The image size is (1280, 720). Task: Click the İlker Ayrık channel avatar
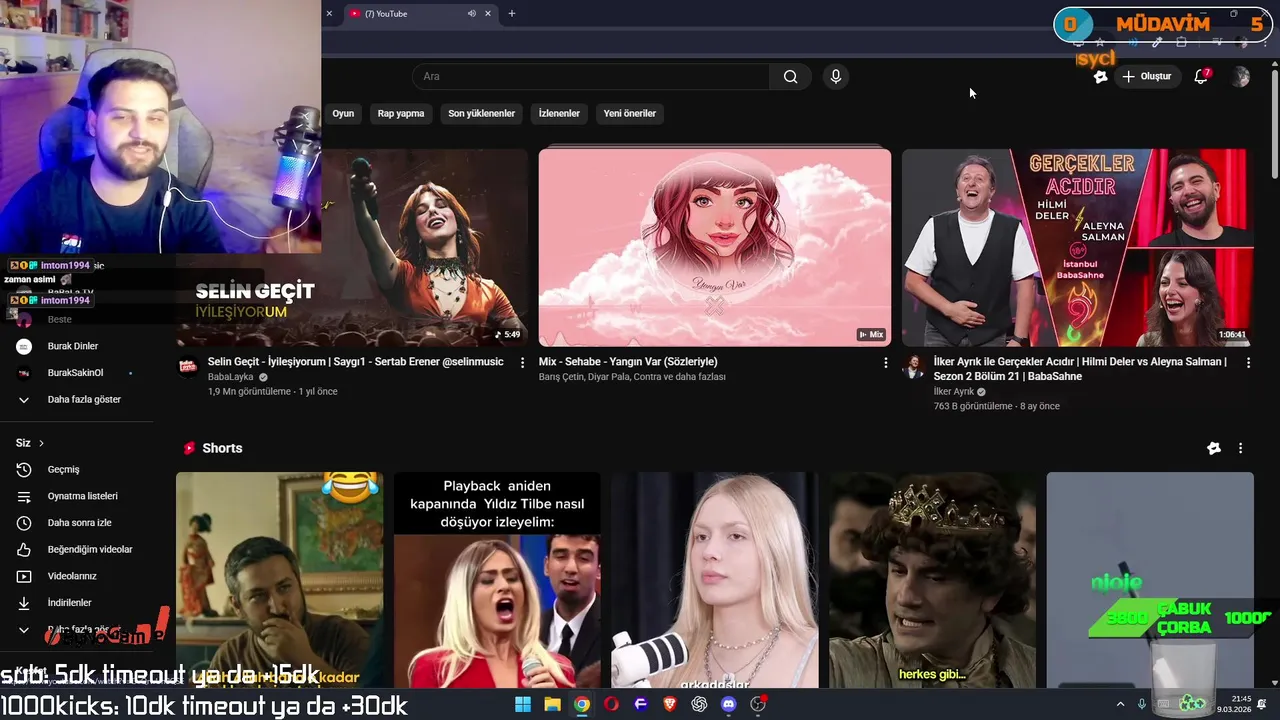(x=913, y=367)
